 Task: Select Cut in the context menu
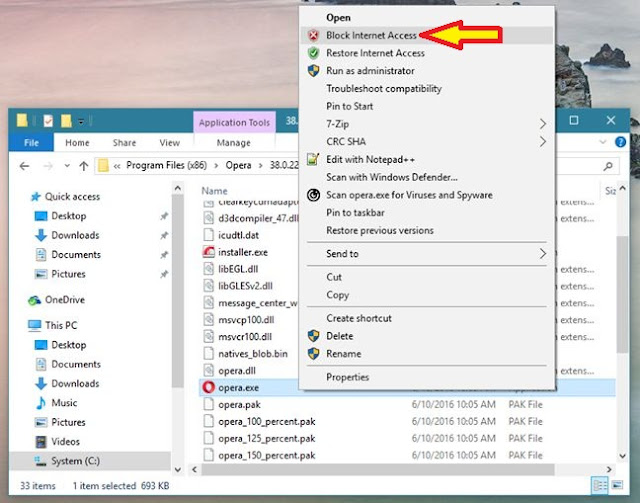[x=333, y=277]
